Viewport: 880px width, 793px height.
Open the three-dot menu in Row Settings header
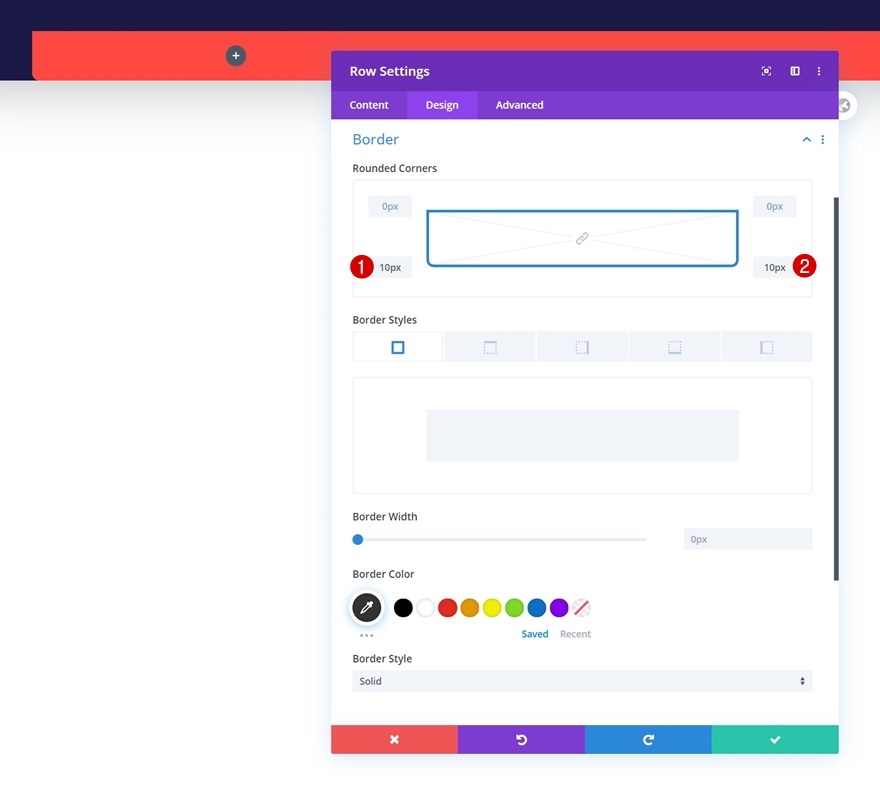[x=819, y=71]
